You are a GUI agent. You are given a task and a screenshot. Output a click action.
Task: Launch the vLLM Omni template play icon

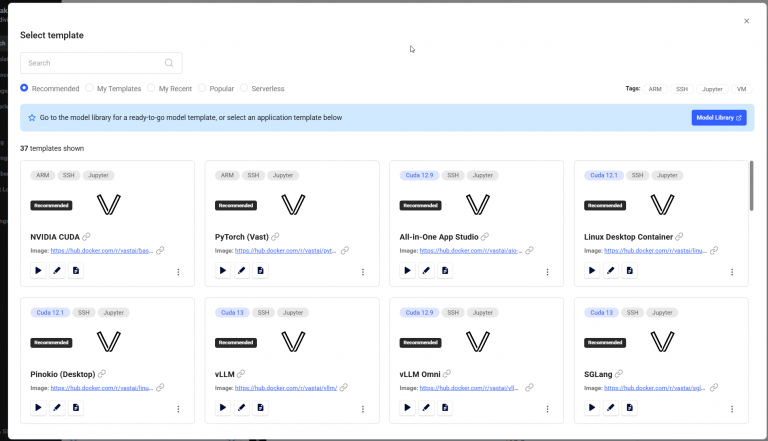click(x=408, y=408)
